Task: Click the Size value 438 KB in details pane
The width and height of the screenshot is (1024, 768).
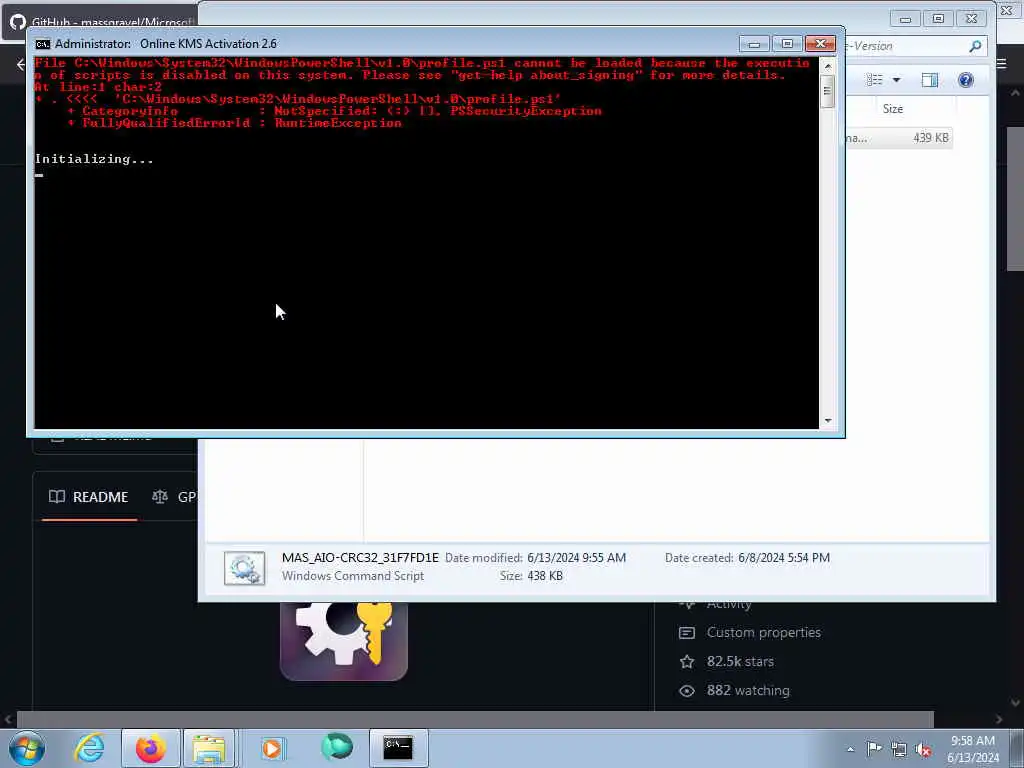Action: point(545,576)
